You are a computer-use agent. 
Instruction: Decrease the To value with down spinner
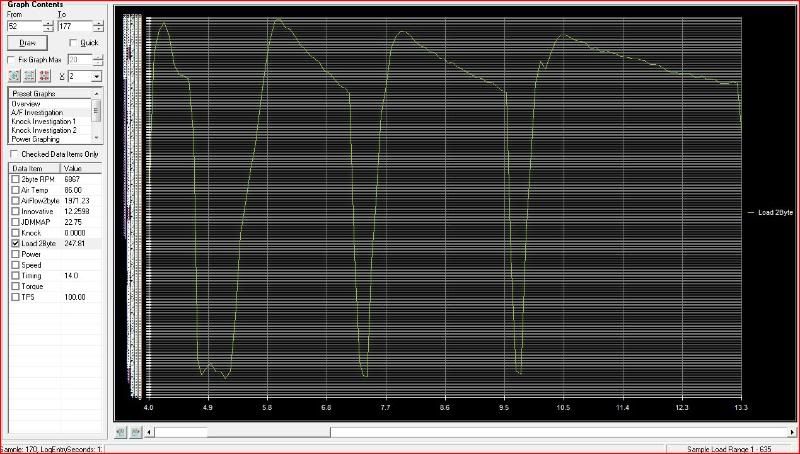[99, 30]
